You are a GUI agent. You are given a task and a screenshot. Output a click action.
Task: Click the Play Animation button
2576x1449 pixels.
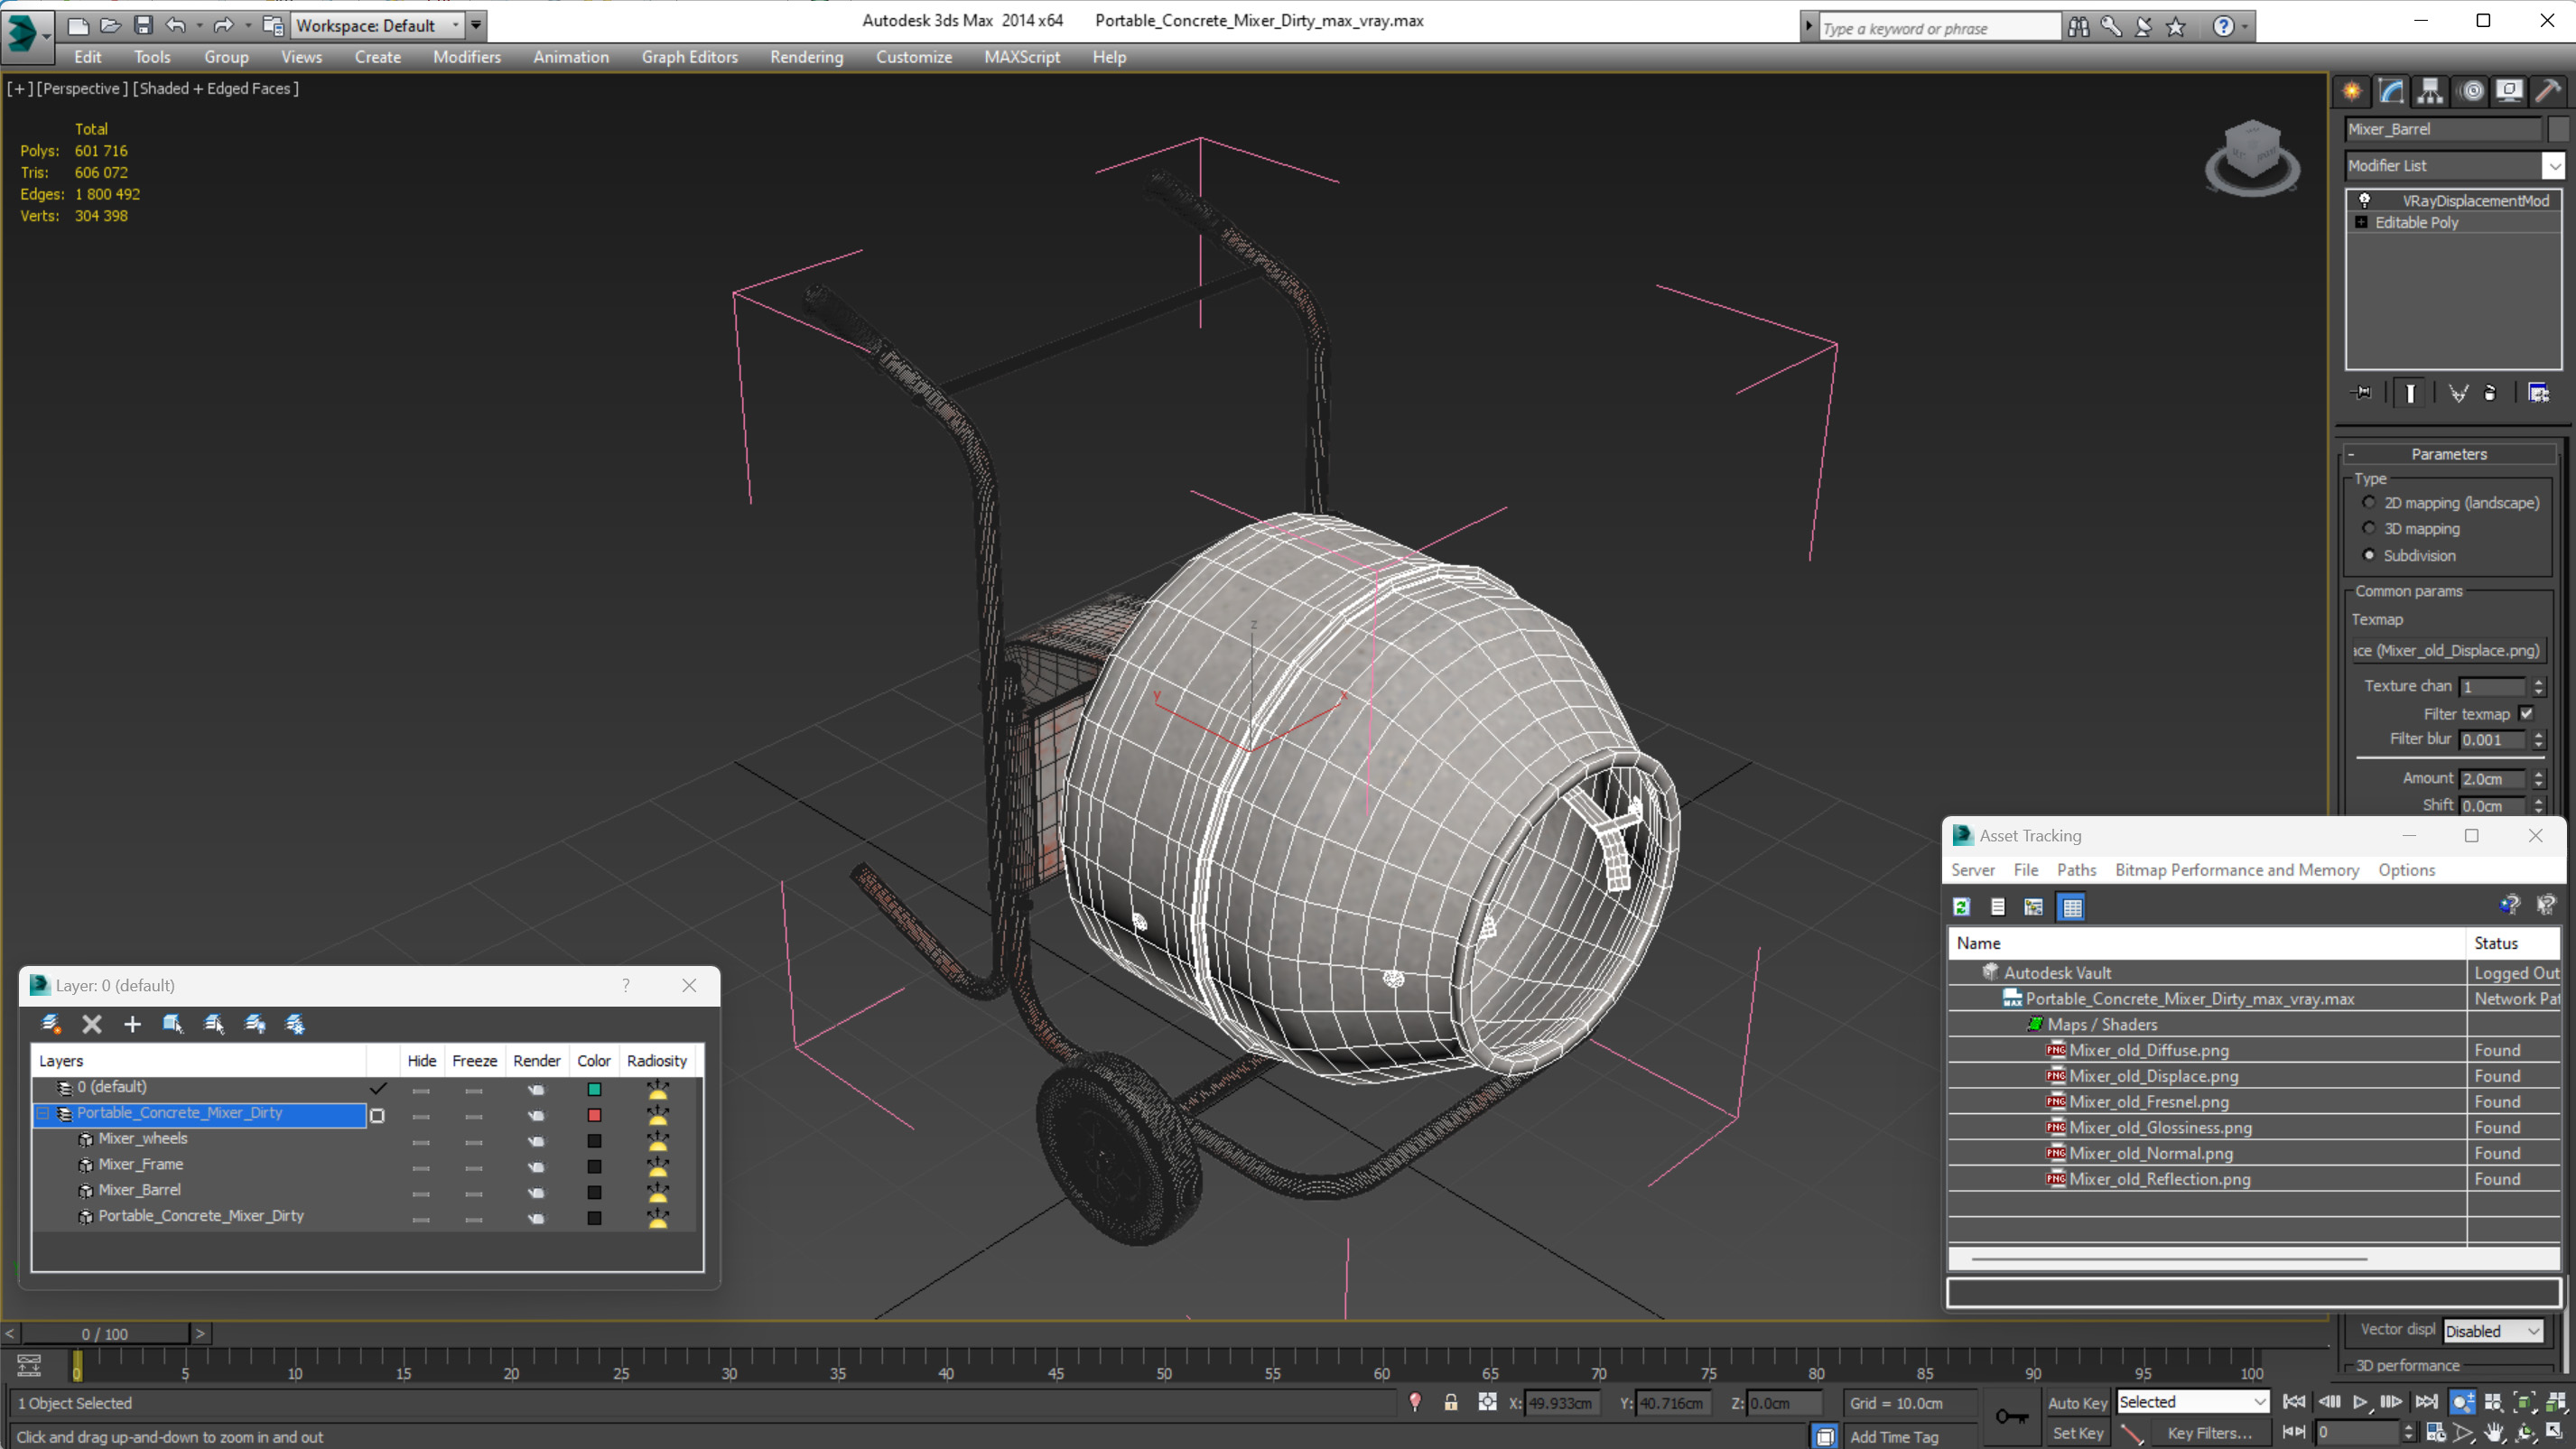click(x=2360, y=1402)
